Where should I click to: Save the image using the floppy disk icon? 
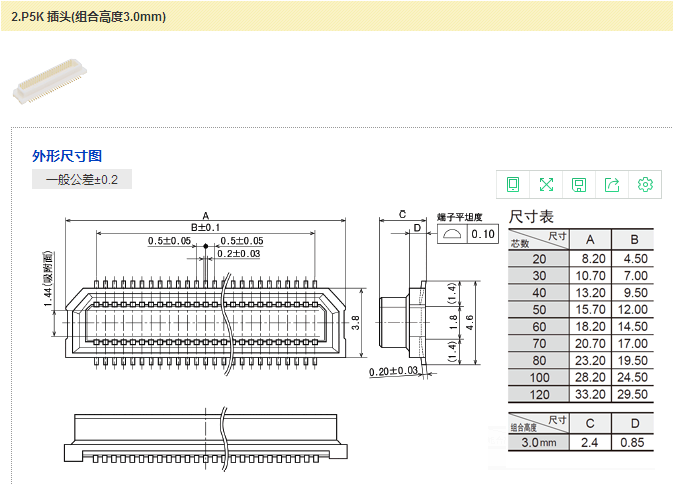(579, 184)
